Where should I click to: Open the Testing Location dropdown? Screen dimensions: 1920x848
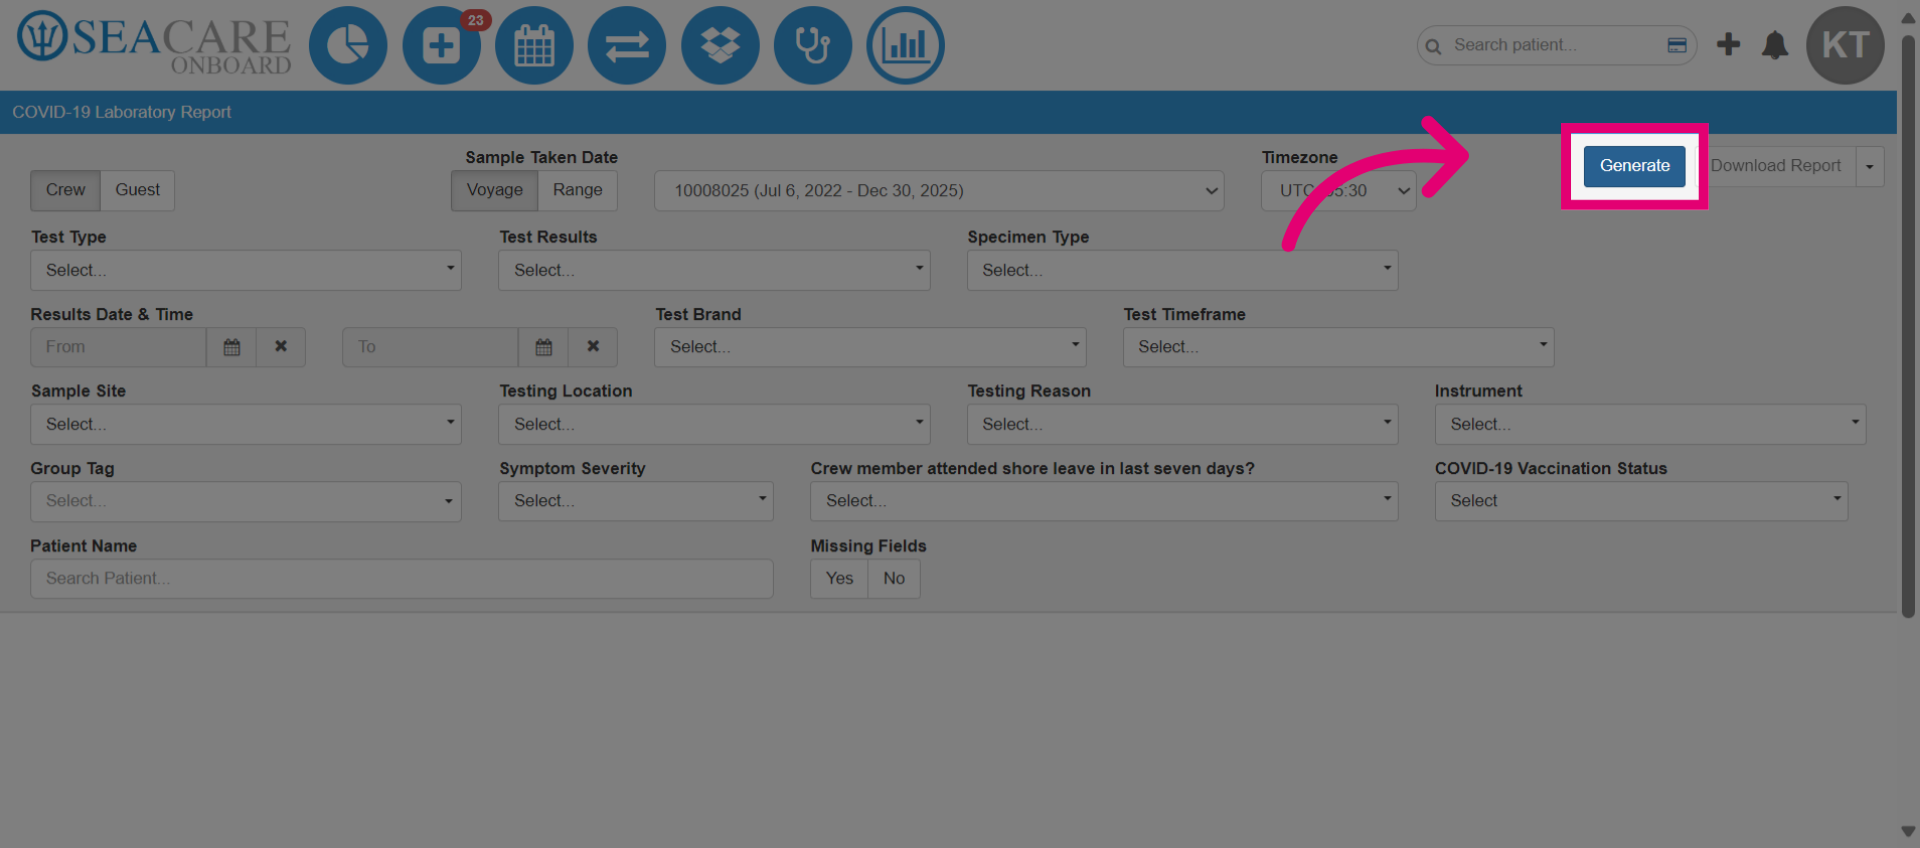coord(714,424)
